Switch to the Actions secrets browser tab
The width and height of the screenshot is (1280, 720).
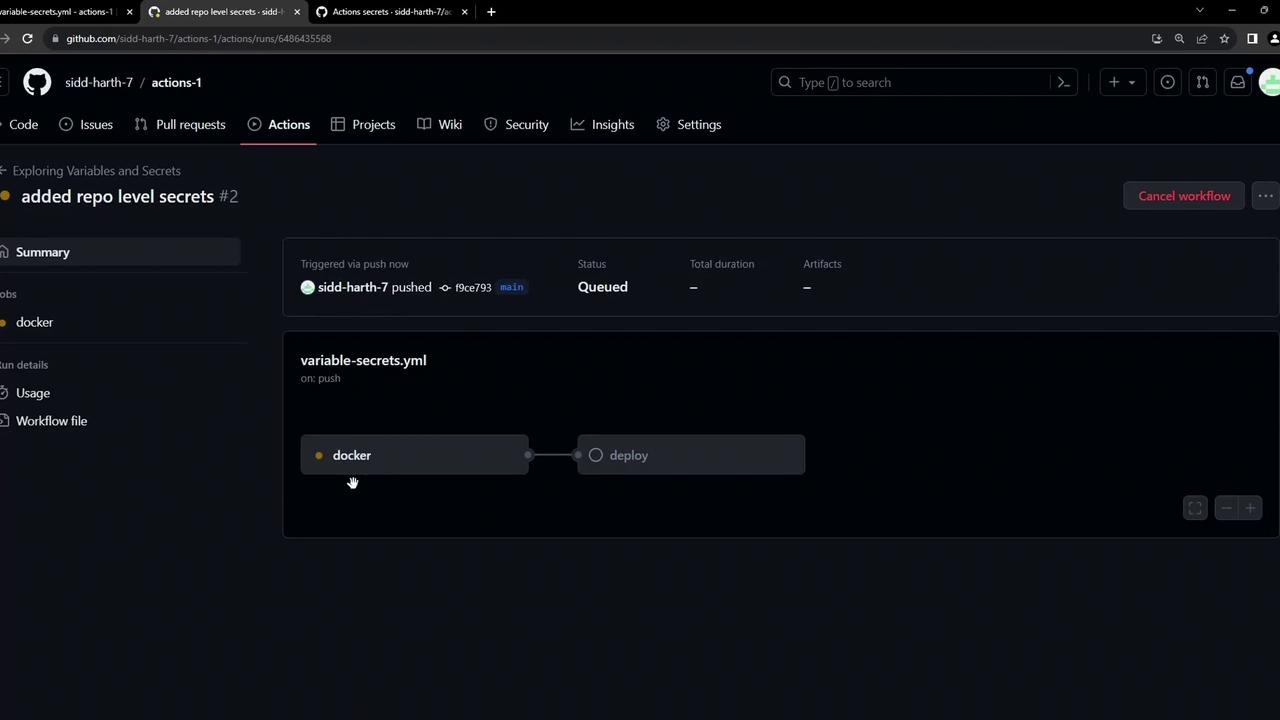click(392, 12)
